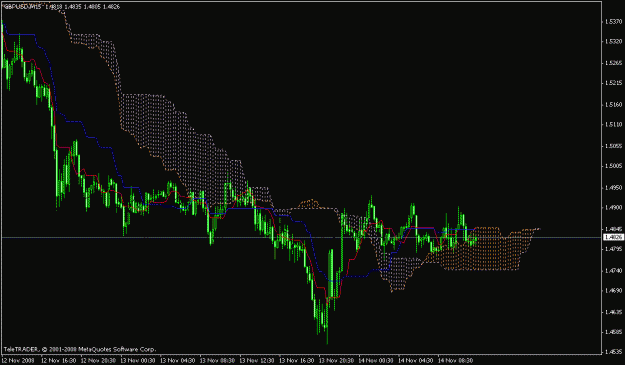Click the 1.4845 price scale label
Image resolution: width=625 pixels, height=365 pixels.
pyautogui.click(x=613, y=229)
